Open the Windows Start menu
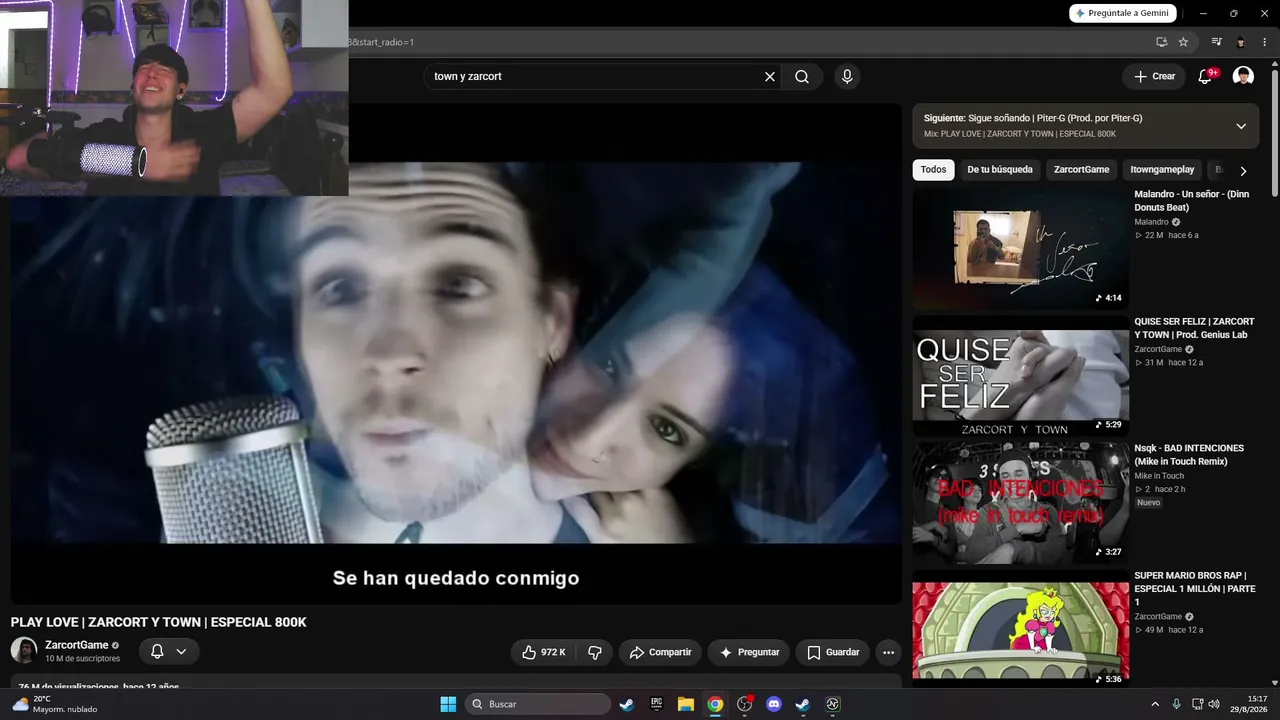 [448, 704]
